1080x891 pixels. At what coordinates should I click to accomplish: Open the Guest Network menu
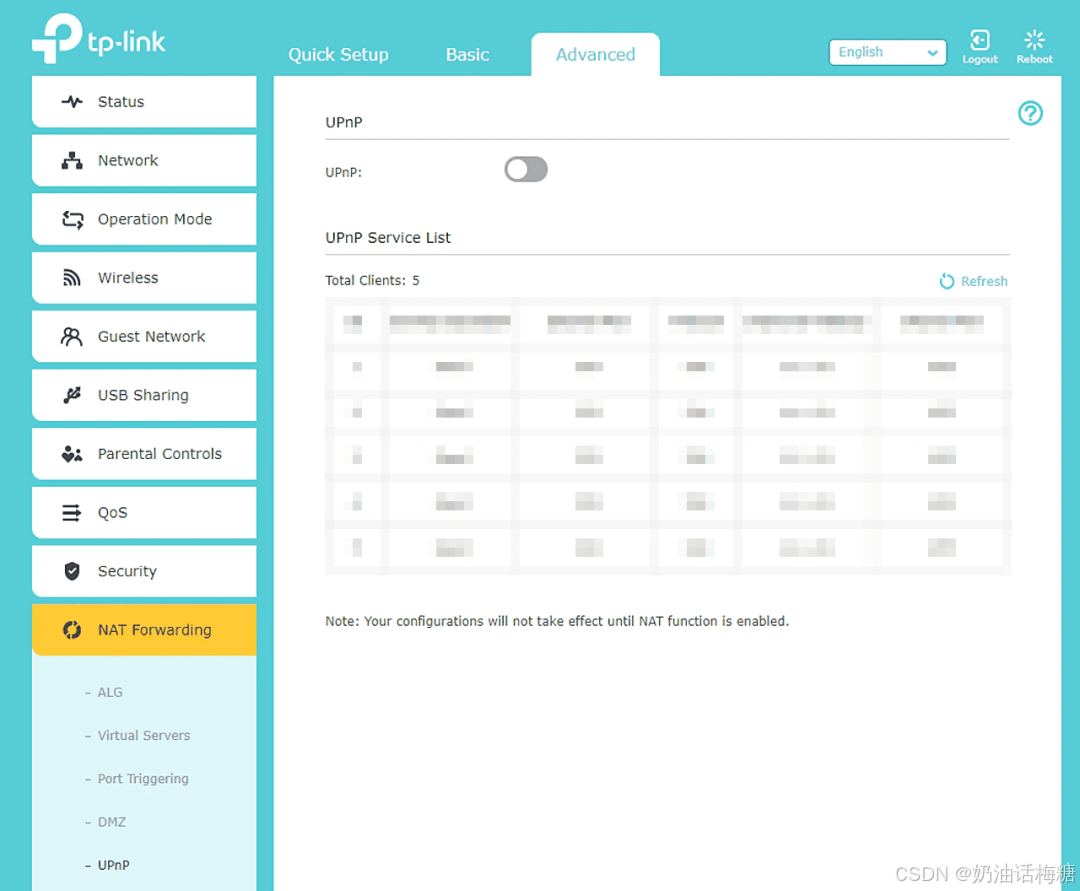[x=144, y=337]
